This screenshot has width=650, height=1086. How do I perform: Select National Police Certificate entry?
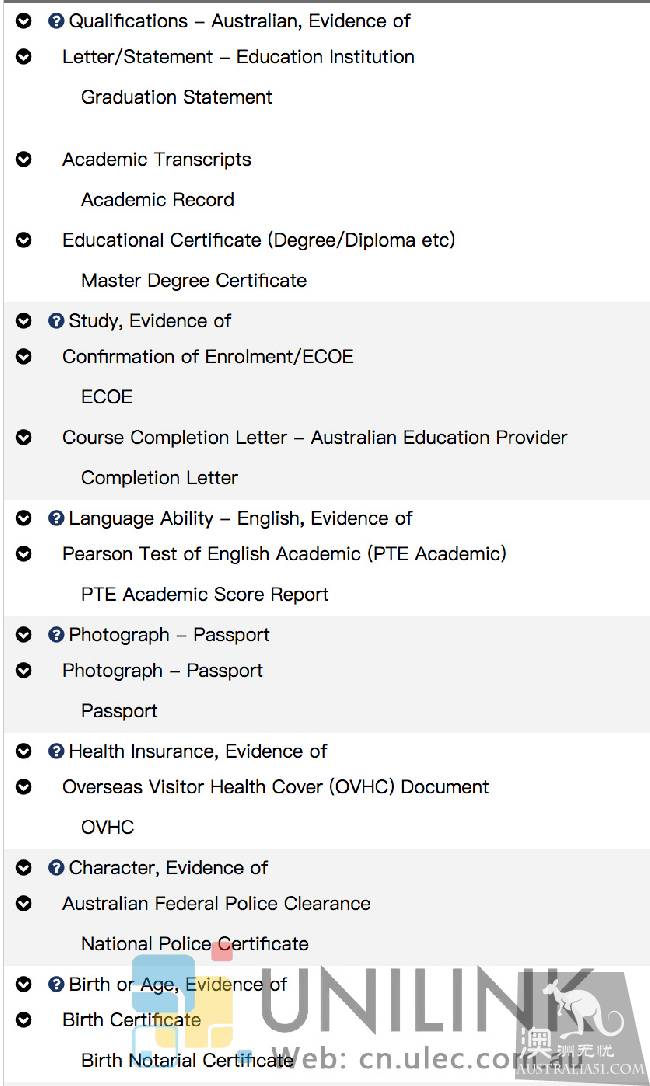(195, 944)
